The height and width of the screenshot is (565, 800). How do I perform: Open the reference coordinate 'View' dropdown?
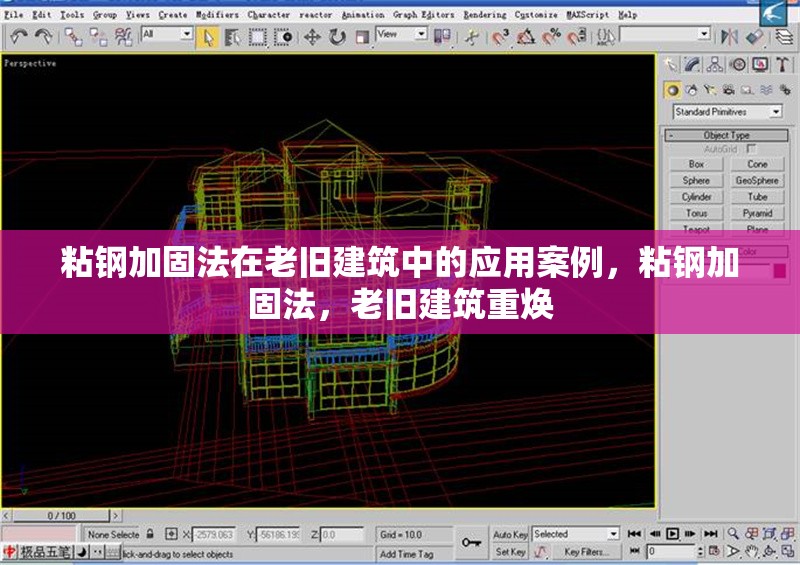[x=402, y=34]
